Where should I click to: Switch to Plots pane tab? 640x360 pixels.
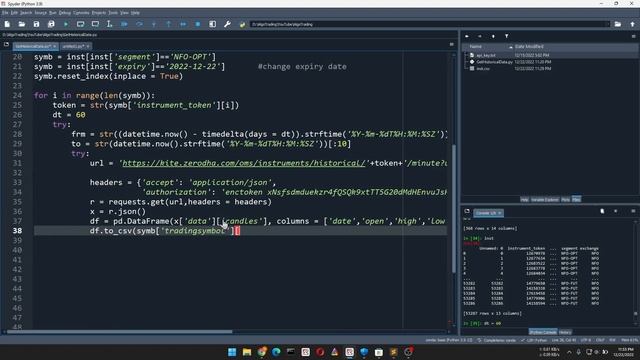[565, 200]
